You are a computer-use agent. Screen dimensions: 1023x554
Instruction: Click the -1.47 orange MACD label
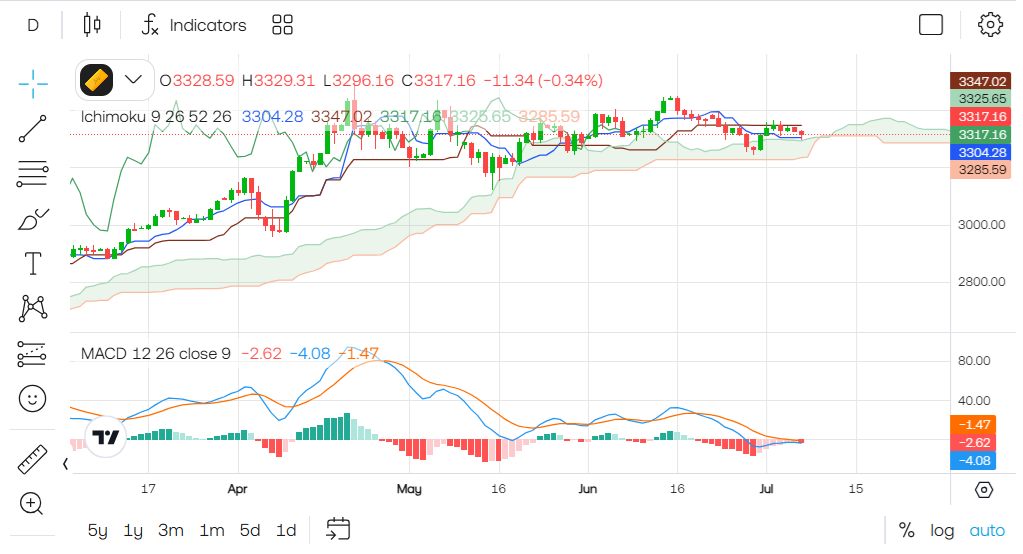(973, 425)
